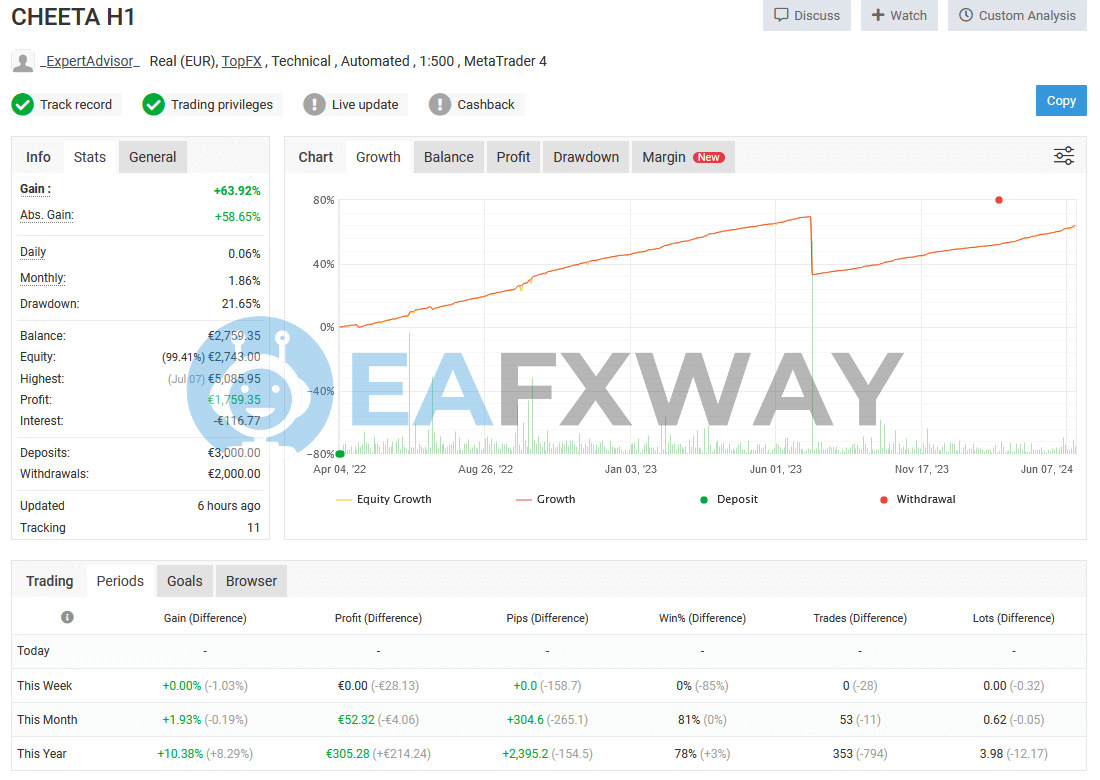The height and width of the screenshot is (780, 1100).
Task: Open the Custom Analysis button
Action: [1017, 15]
